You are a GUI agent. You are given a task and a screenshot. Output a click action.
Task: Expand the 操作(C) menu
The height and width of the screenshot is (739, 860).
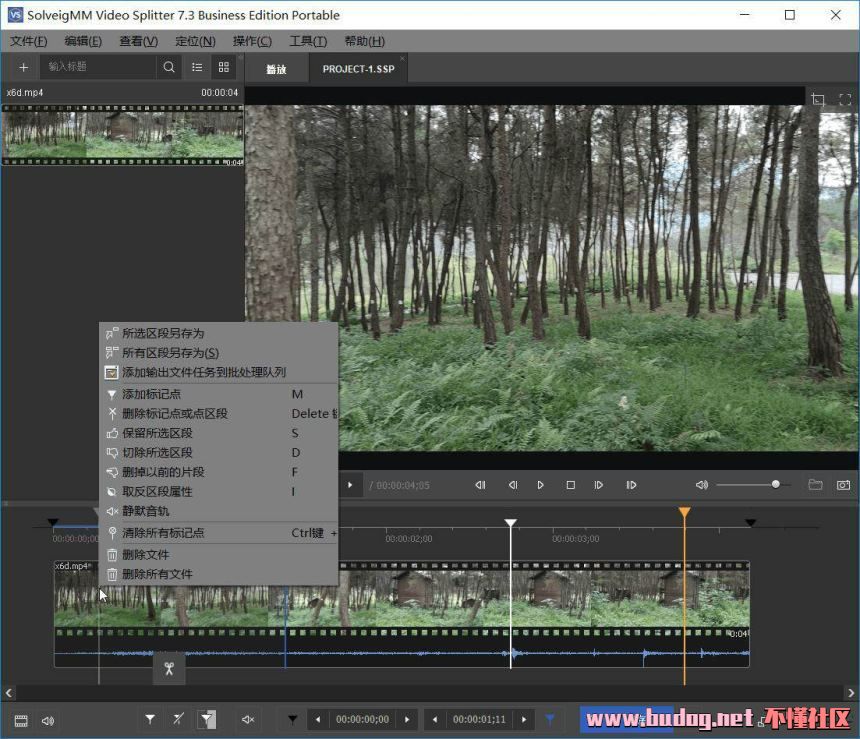(252, 41)
